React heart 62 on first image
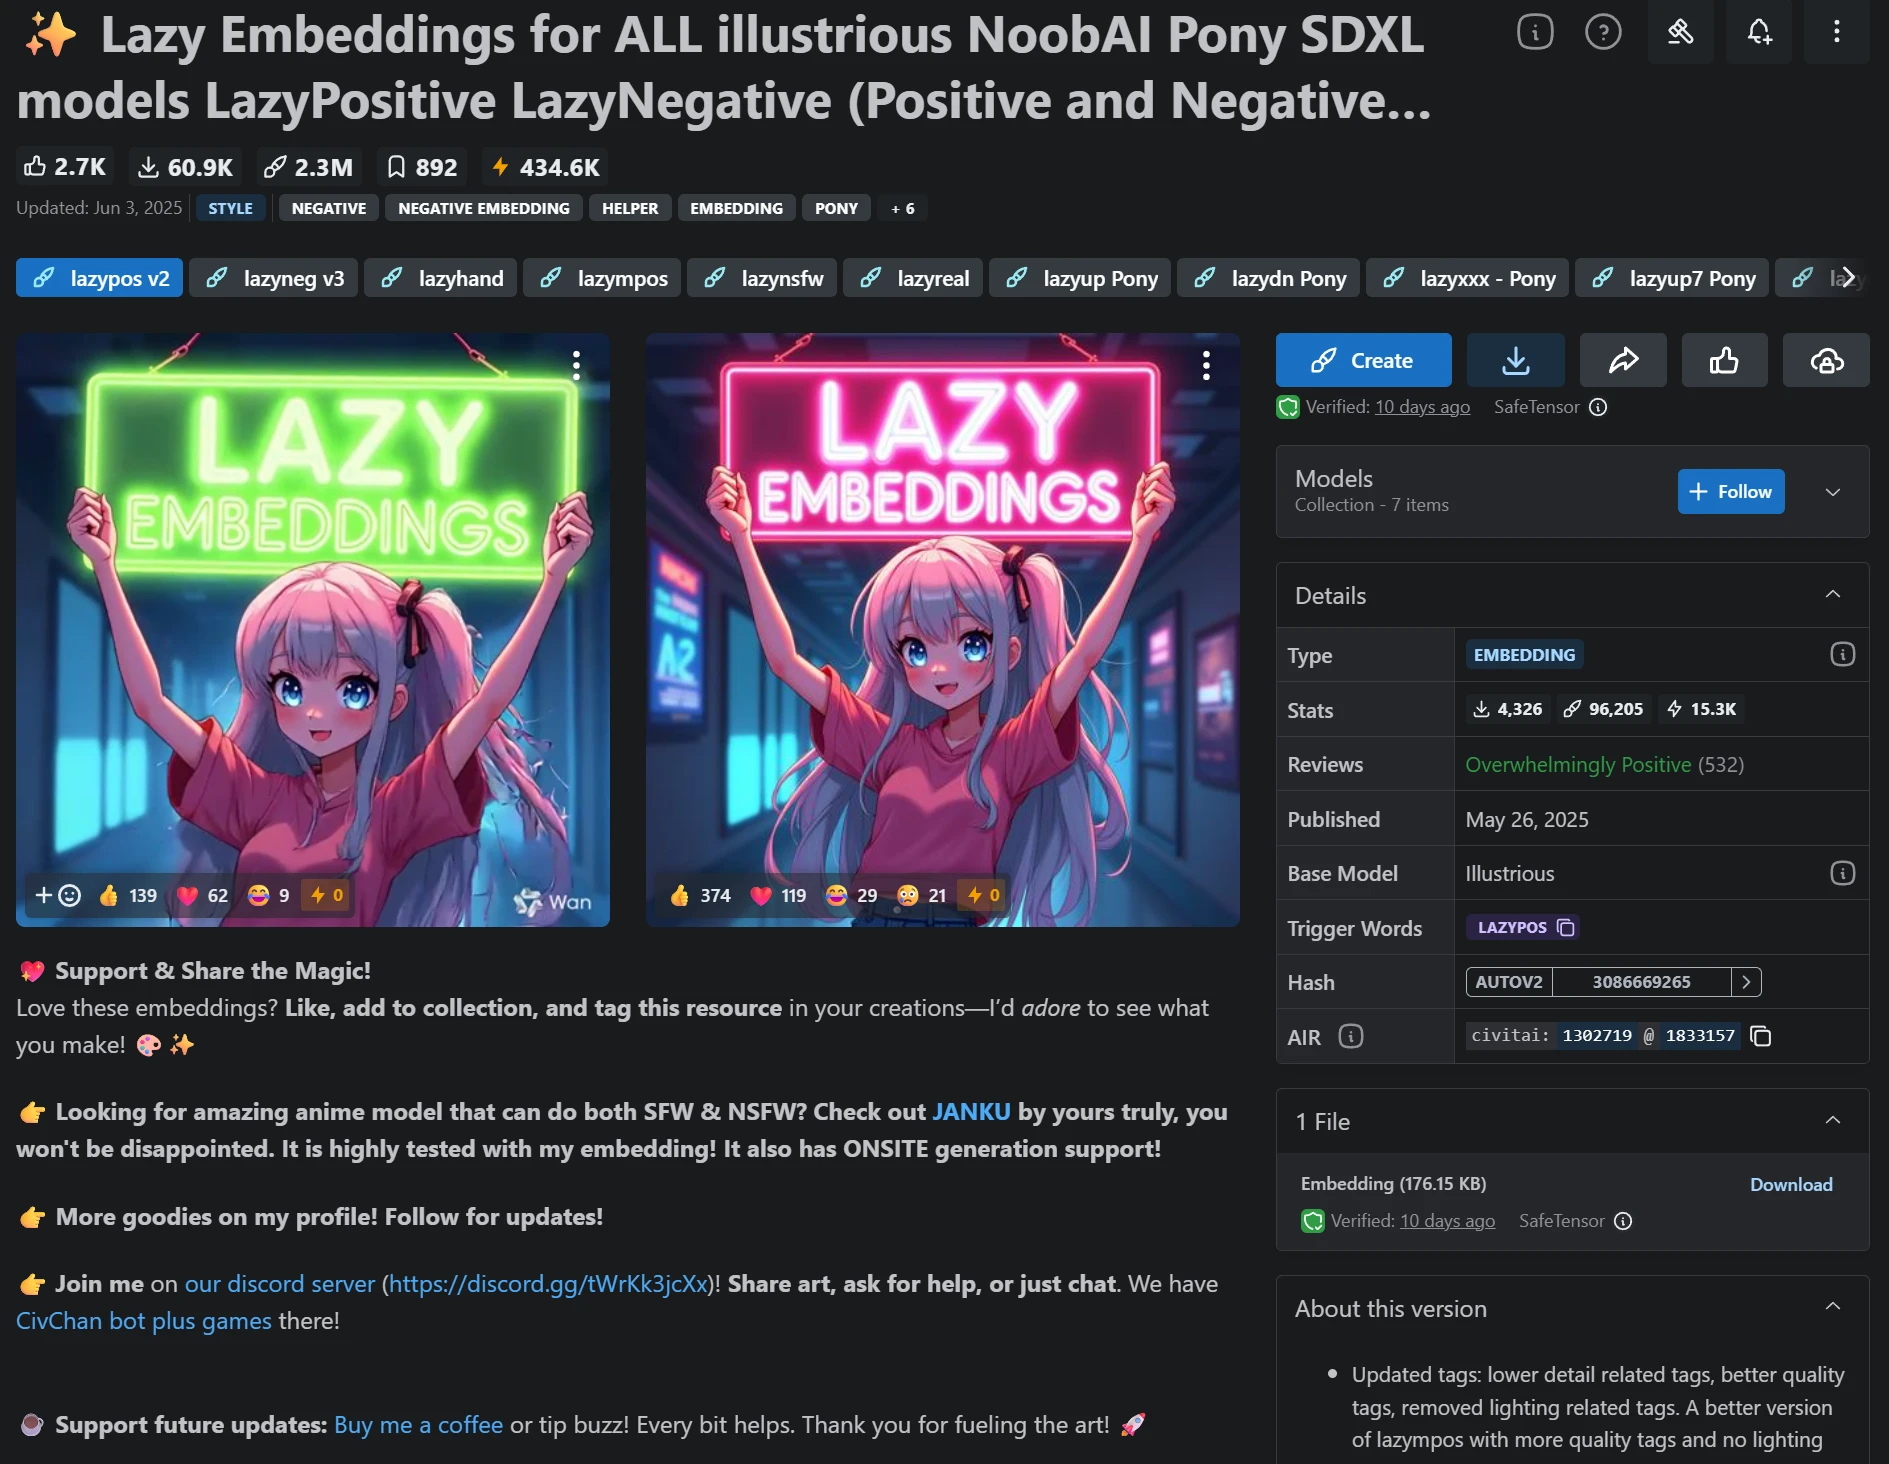 pos(203,895)
